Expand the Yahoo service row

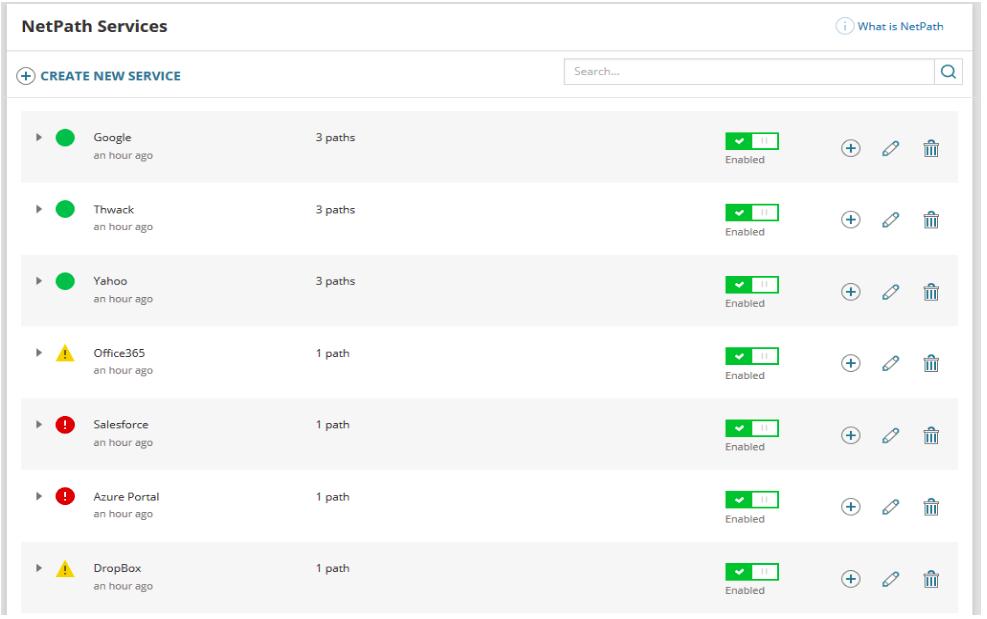pyautogui.click(x=38, y=280)
